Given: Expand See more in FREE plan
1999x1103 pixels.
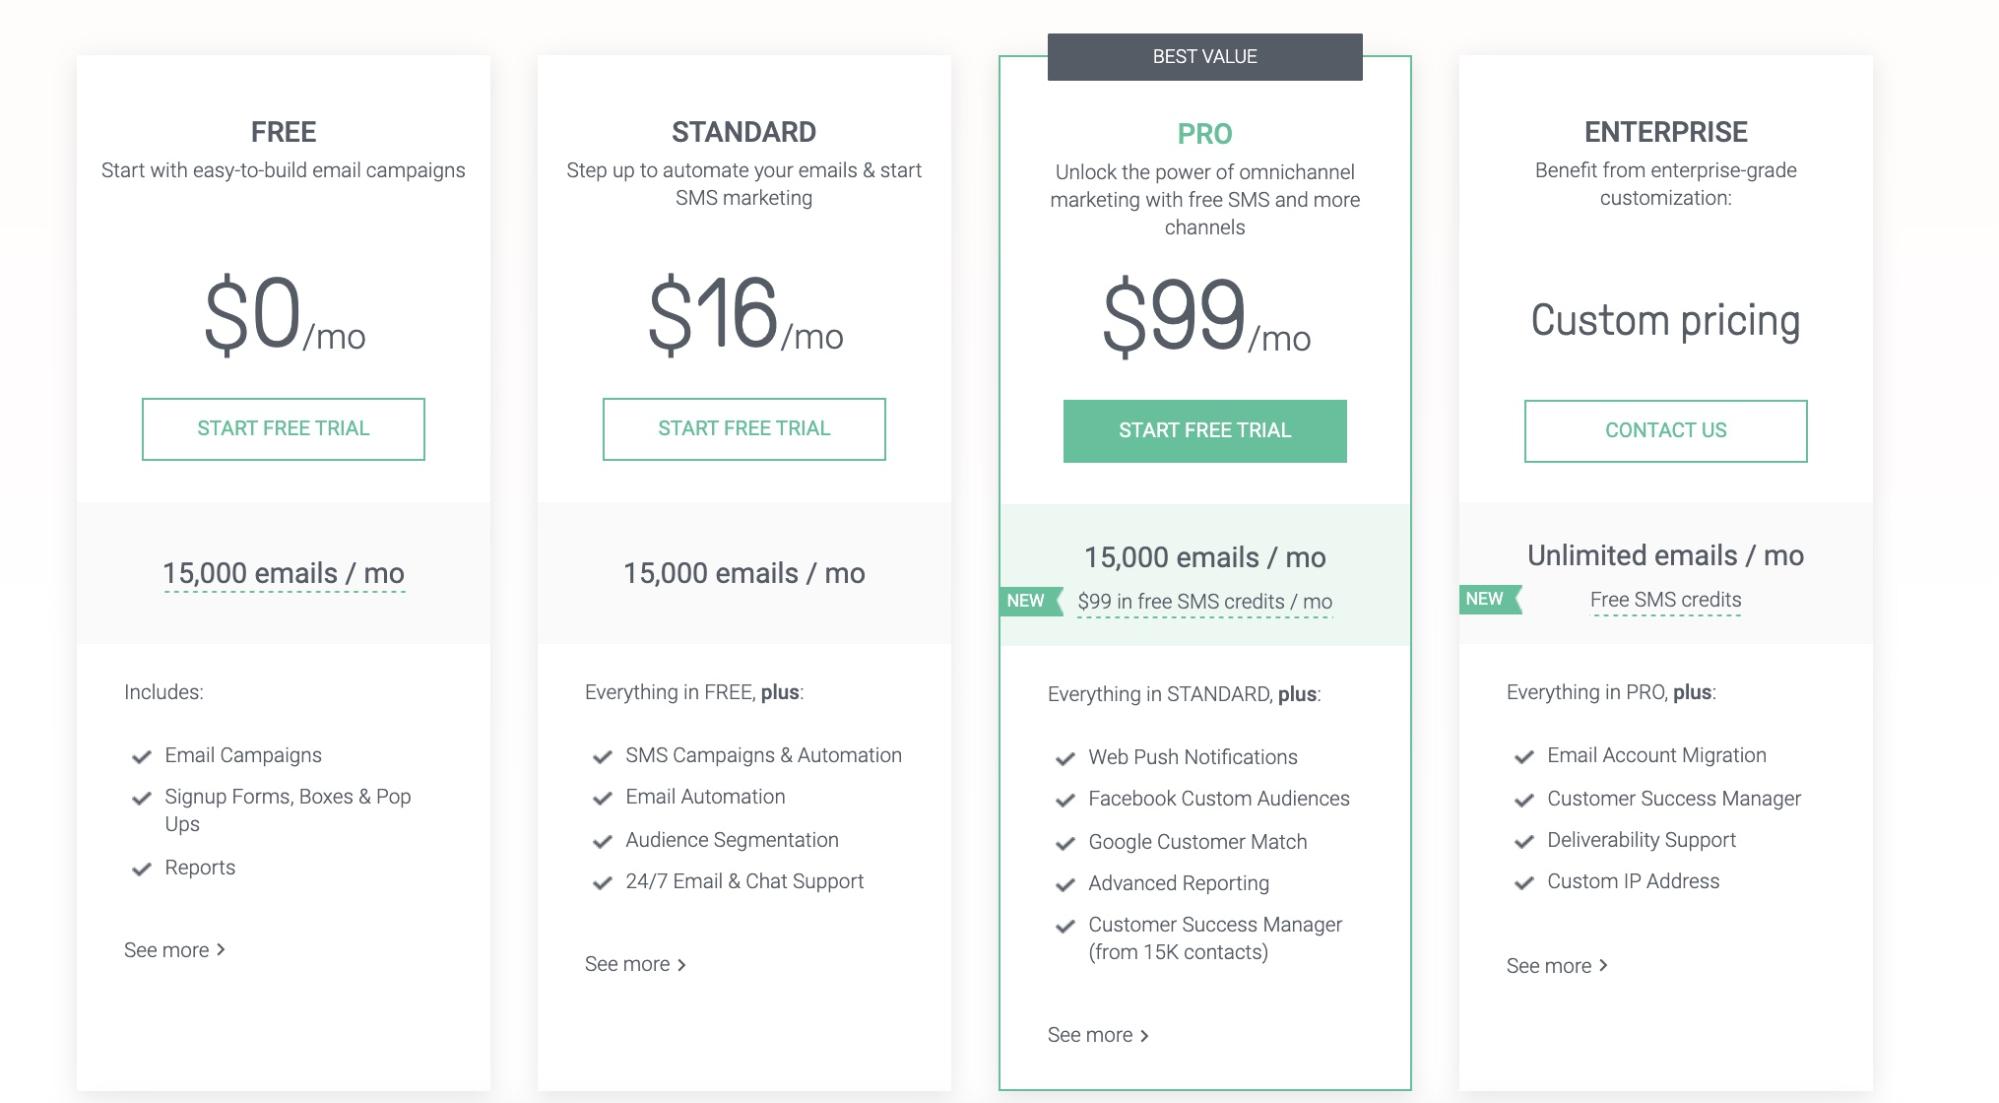Looking at the screenshot, I should (x=174, y=950).
